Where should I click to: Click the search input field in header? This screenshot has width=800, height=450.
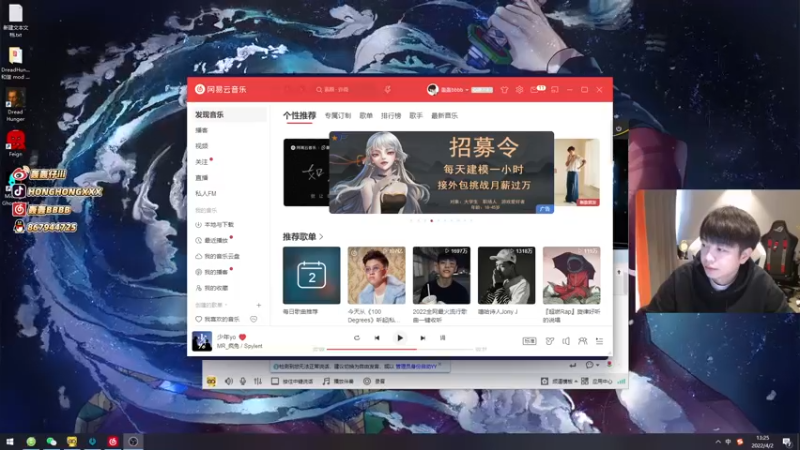click(347, 90)
